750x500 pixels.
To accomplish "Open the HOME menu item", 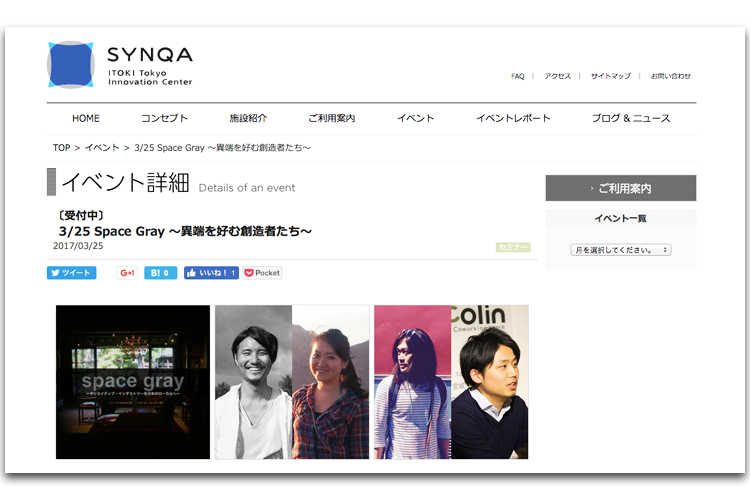I will coord(86,118).
